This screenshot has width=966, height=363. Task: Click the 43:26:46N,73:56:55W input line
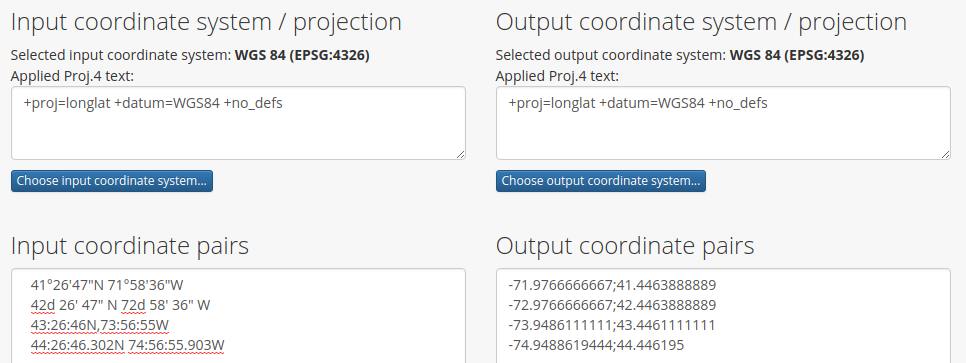point(100,325)
